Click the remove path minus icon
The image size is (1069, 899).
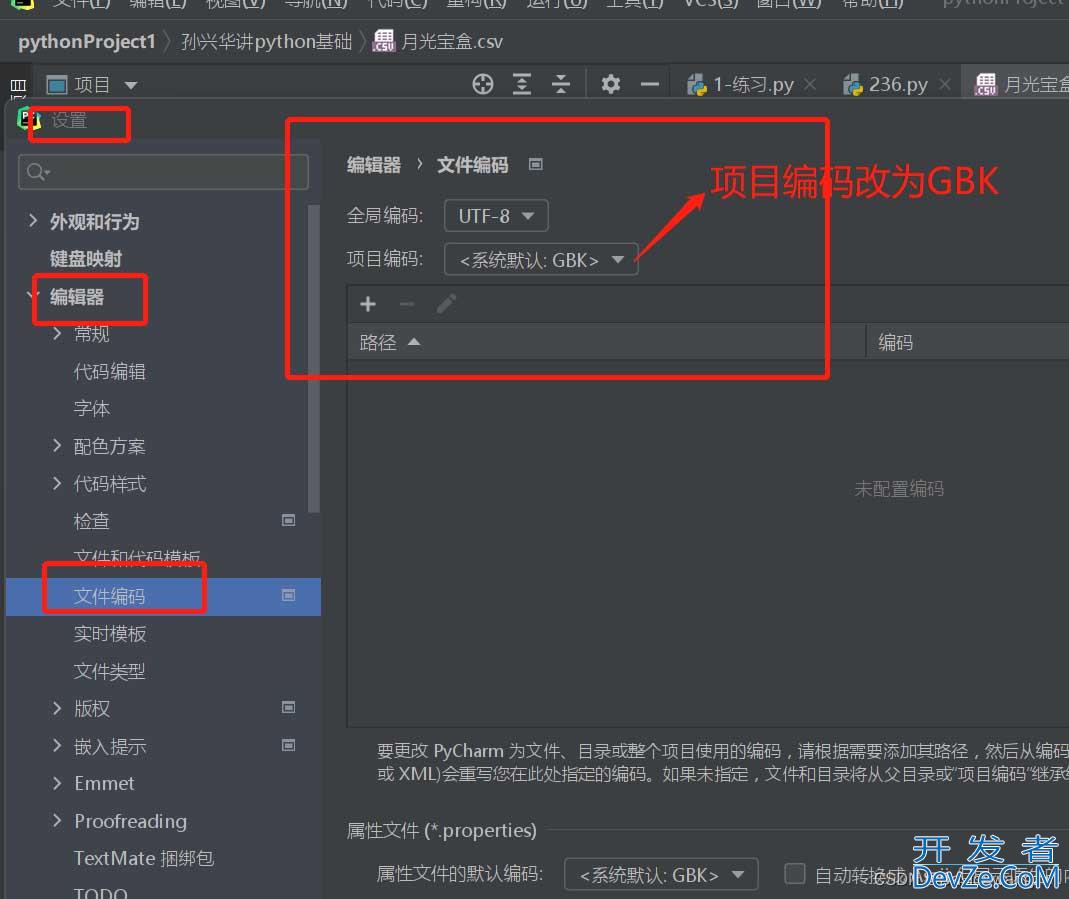click(407, 304)
